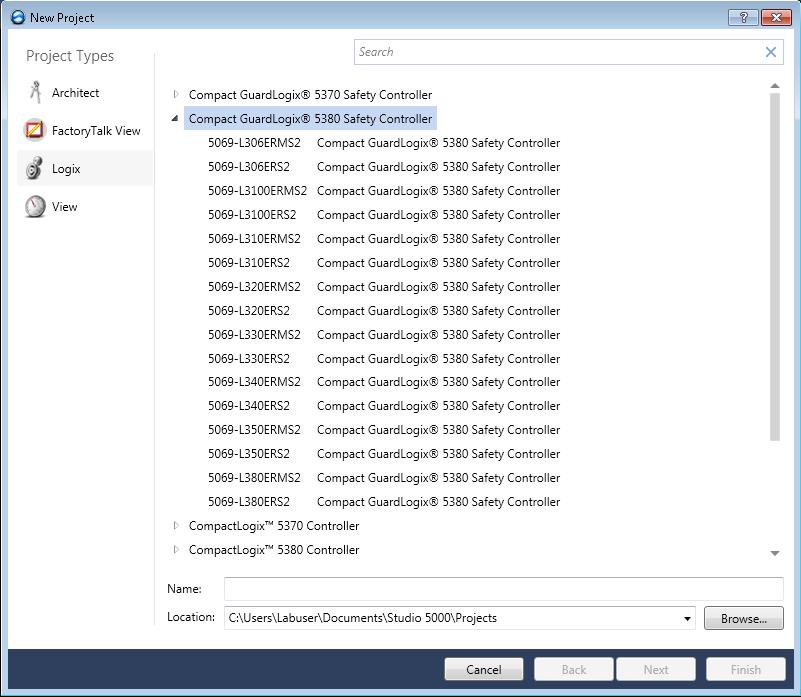Click the Studio 5000 title bar icon
The image size is (801, 697).
coord(18,17)
